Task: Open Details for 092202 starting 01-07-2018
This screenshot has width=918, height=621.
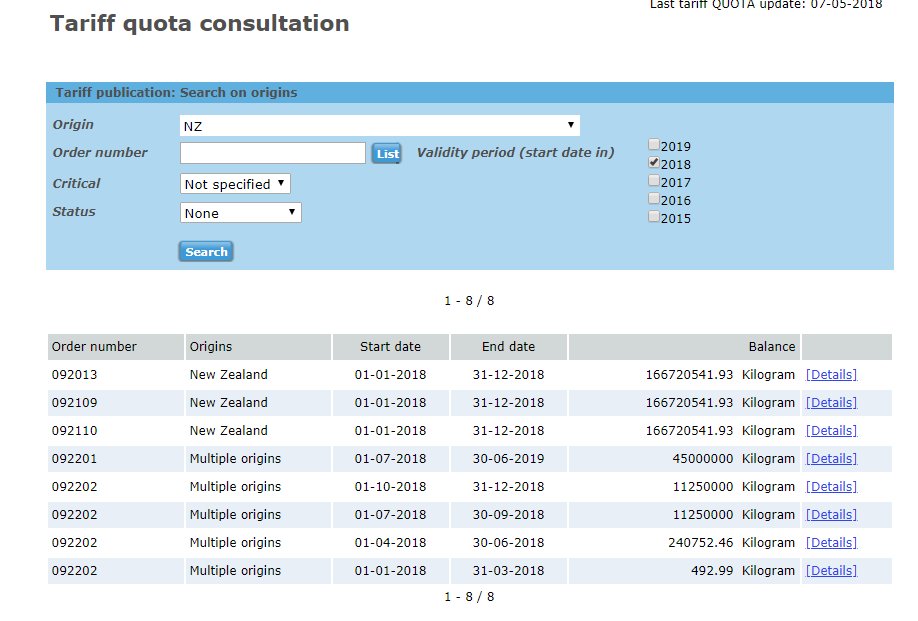Action: (831, 515)
